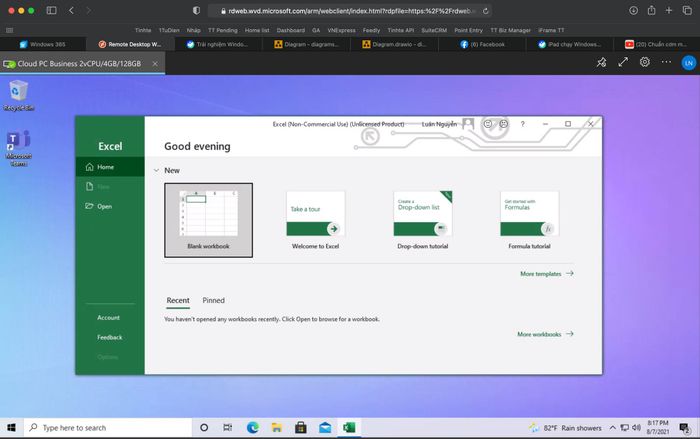
Task: Toggle full screen in remote desktop toolbar
Action: point(623,63)
